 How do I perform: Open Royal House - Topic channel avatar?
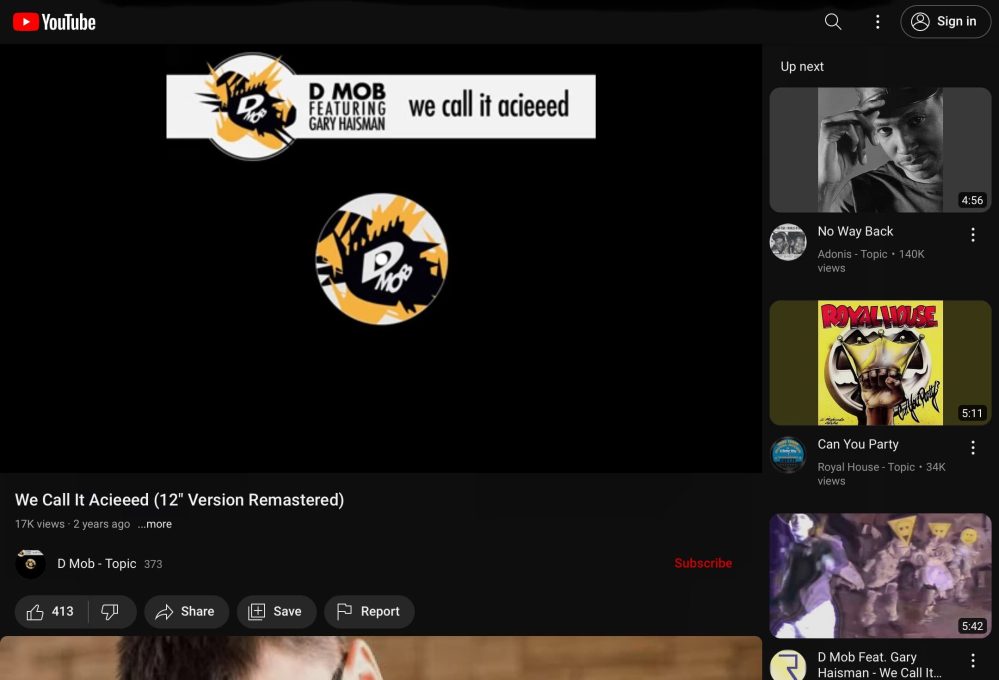point(788,455)
